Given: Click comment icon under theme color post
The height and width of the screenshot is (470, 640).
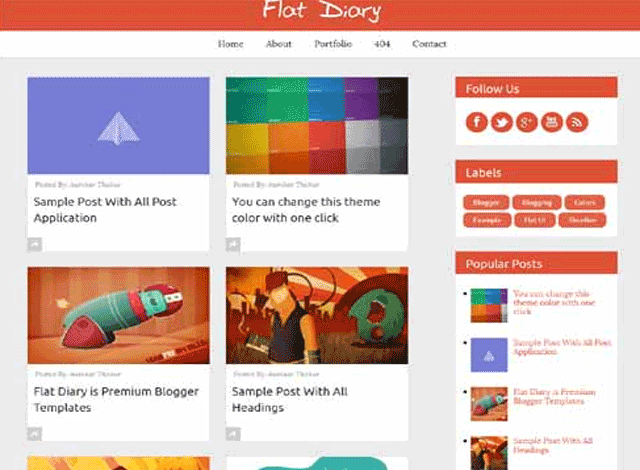Looking at the screenshot, I should click(x=233, y=244).
